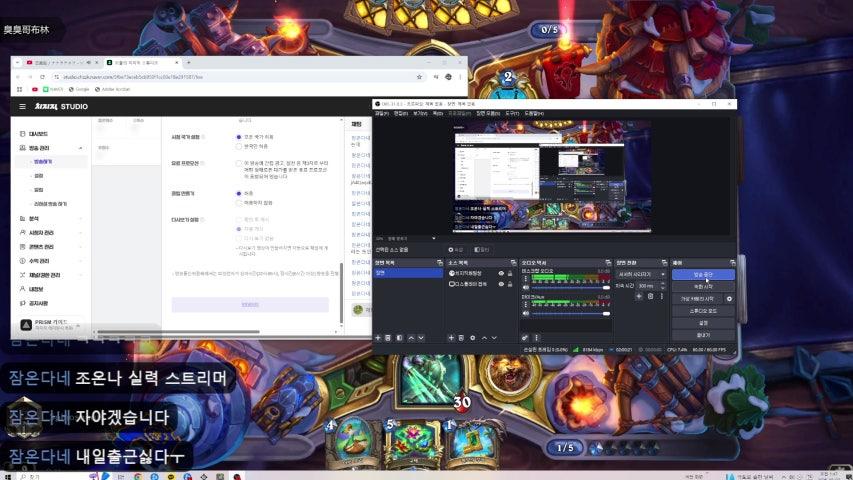Open 도구 menu in OBS
The width and height of the screenshot is (853, 480).
tap(512, 113)
